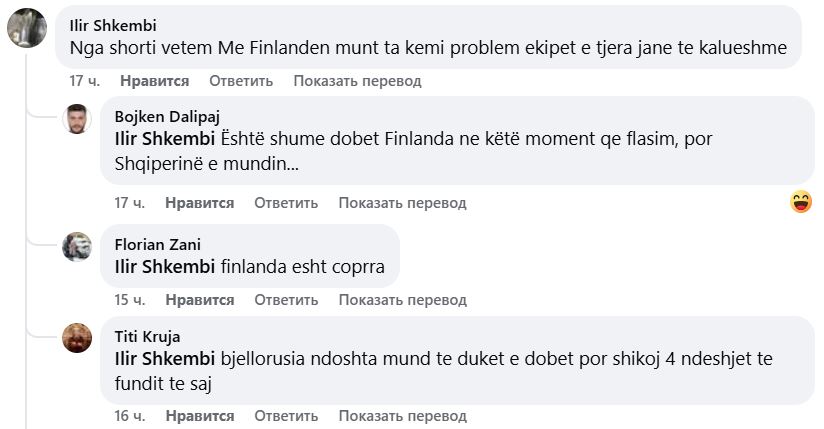
Task: Click Ilir Shkembi's profile avatar
Action: 27,28
